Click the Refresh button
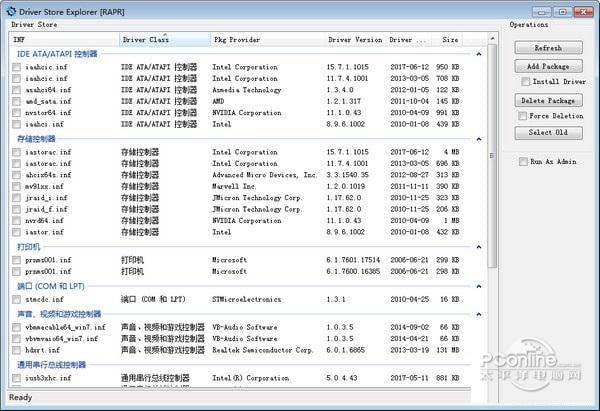Viewport: 600px width, 411px height. click(548, 48)
